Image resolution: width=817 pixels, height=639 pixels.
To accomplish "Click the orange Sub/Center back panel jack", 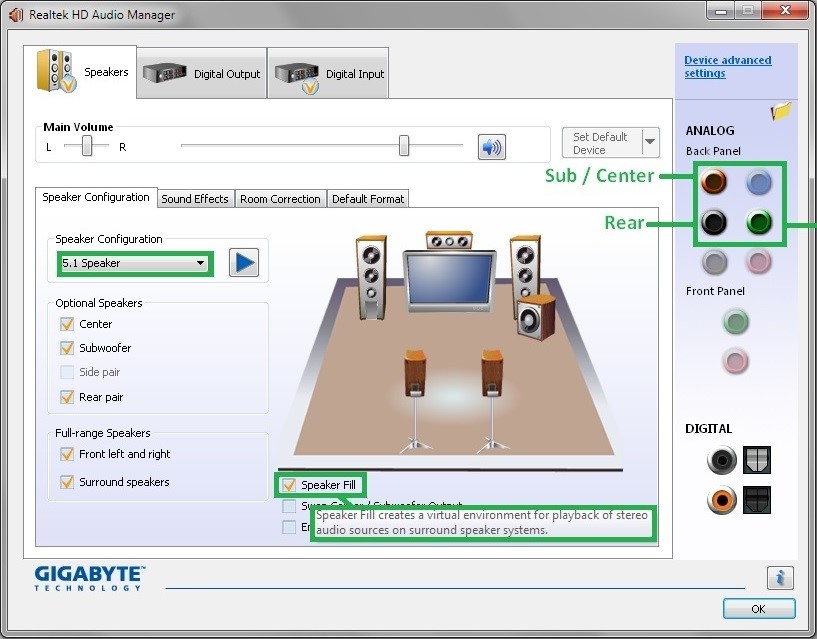I will pyautogui.click(x=713, y=181).
